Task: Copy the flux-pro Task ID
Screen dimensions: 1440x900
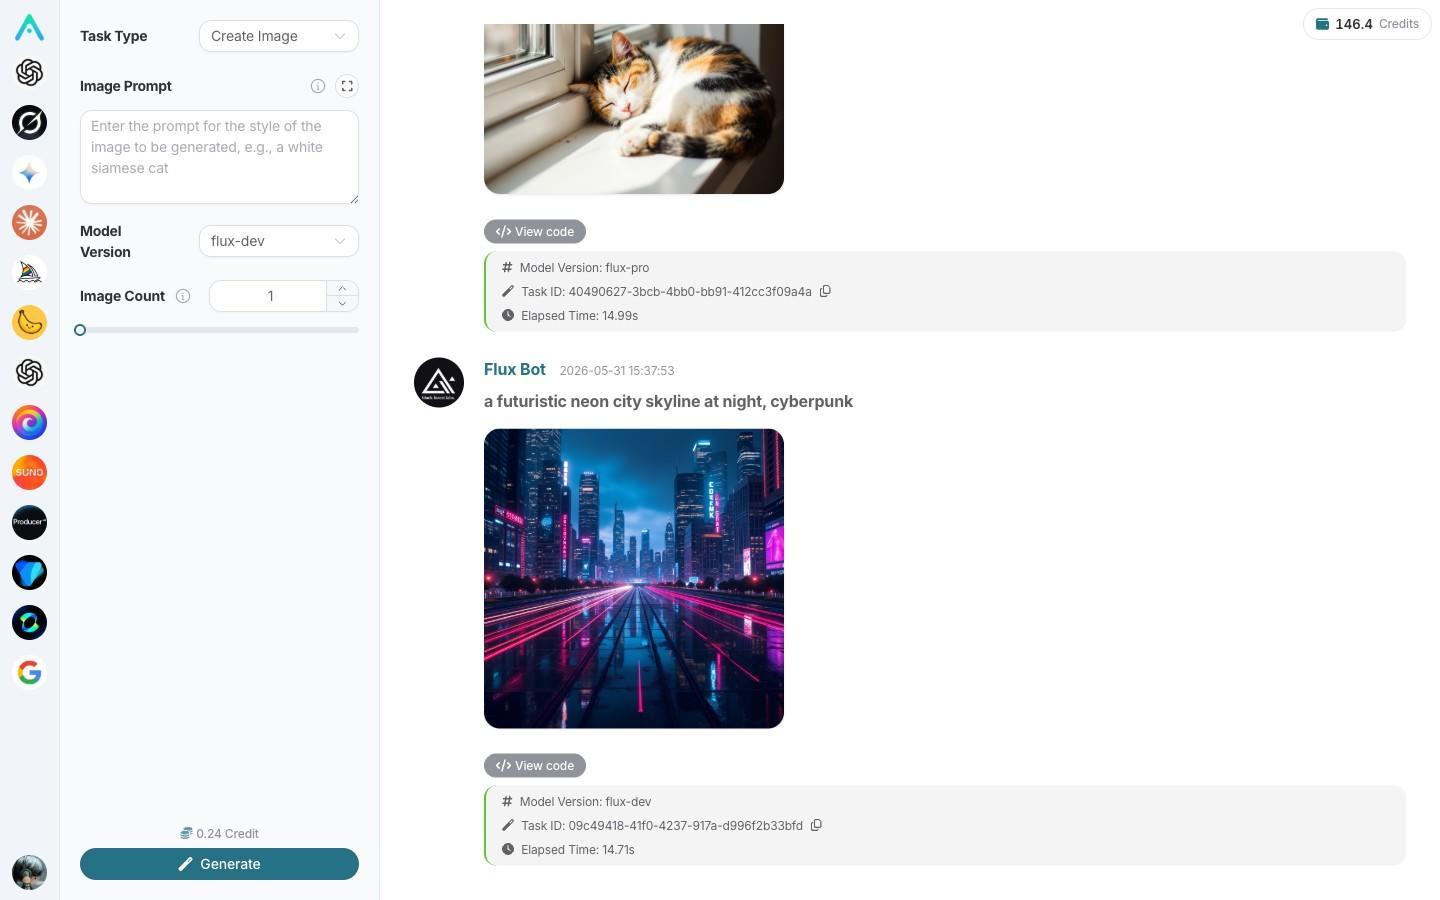Action: pyautogui.click(x=825, y=291)
